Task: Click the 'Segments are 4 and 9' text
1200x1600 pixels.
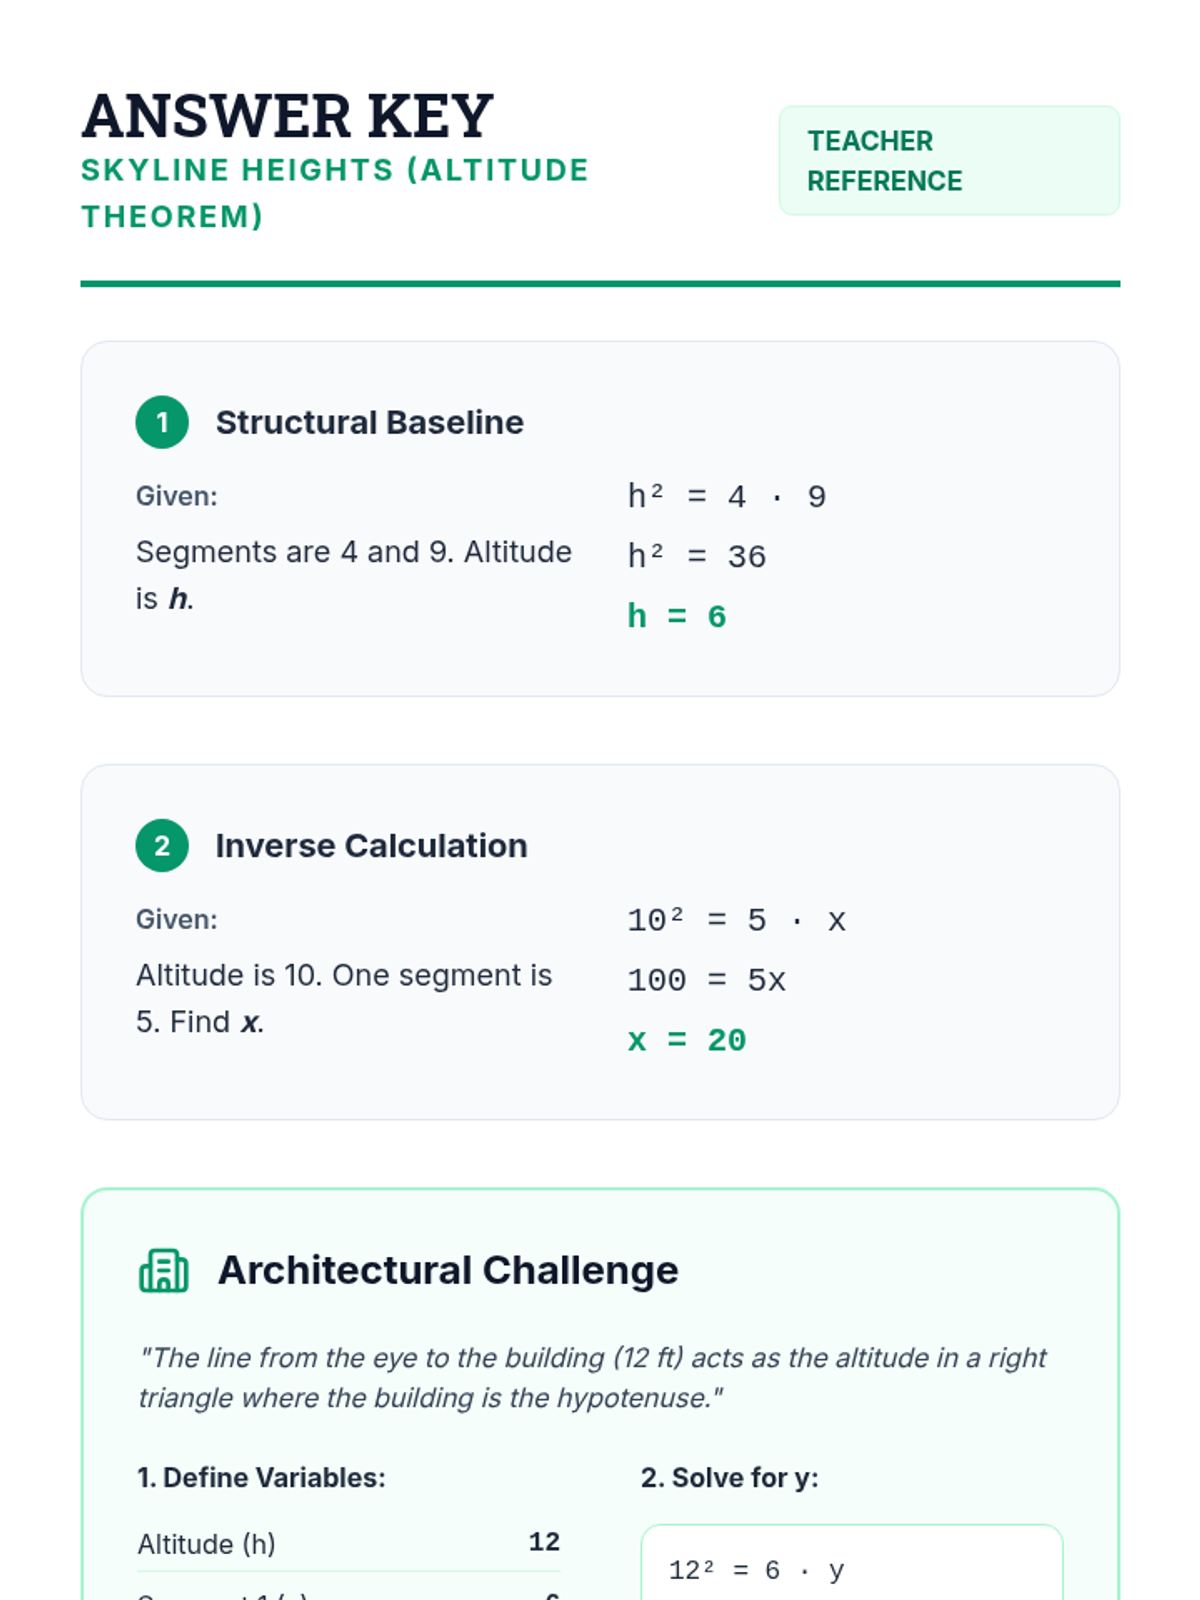Action: (x=353, y=575)
